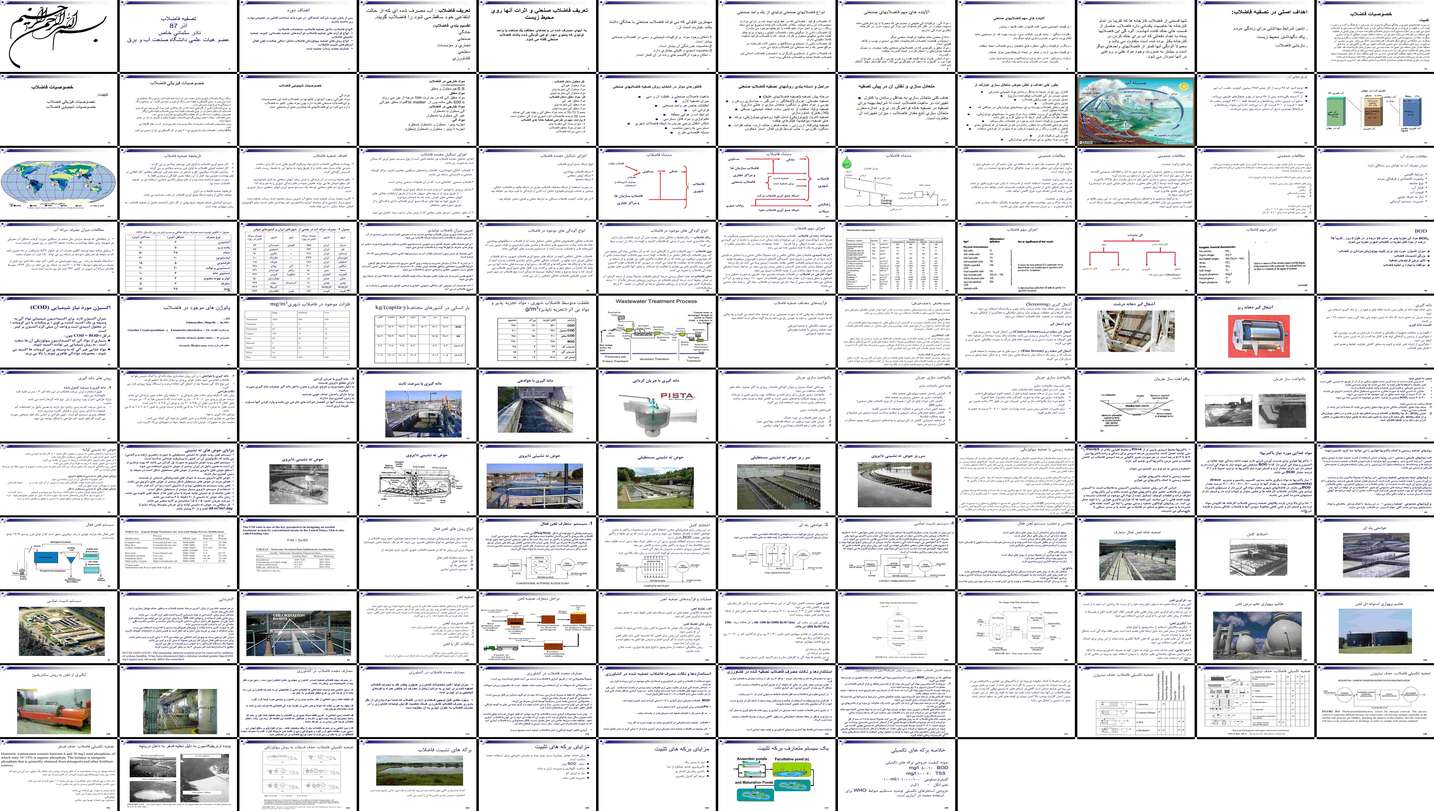Select the slide titled with B7
This screenshot has width=1434, height=811.
(x=178, y=36)
